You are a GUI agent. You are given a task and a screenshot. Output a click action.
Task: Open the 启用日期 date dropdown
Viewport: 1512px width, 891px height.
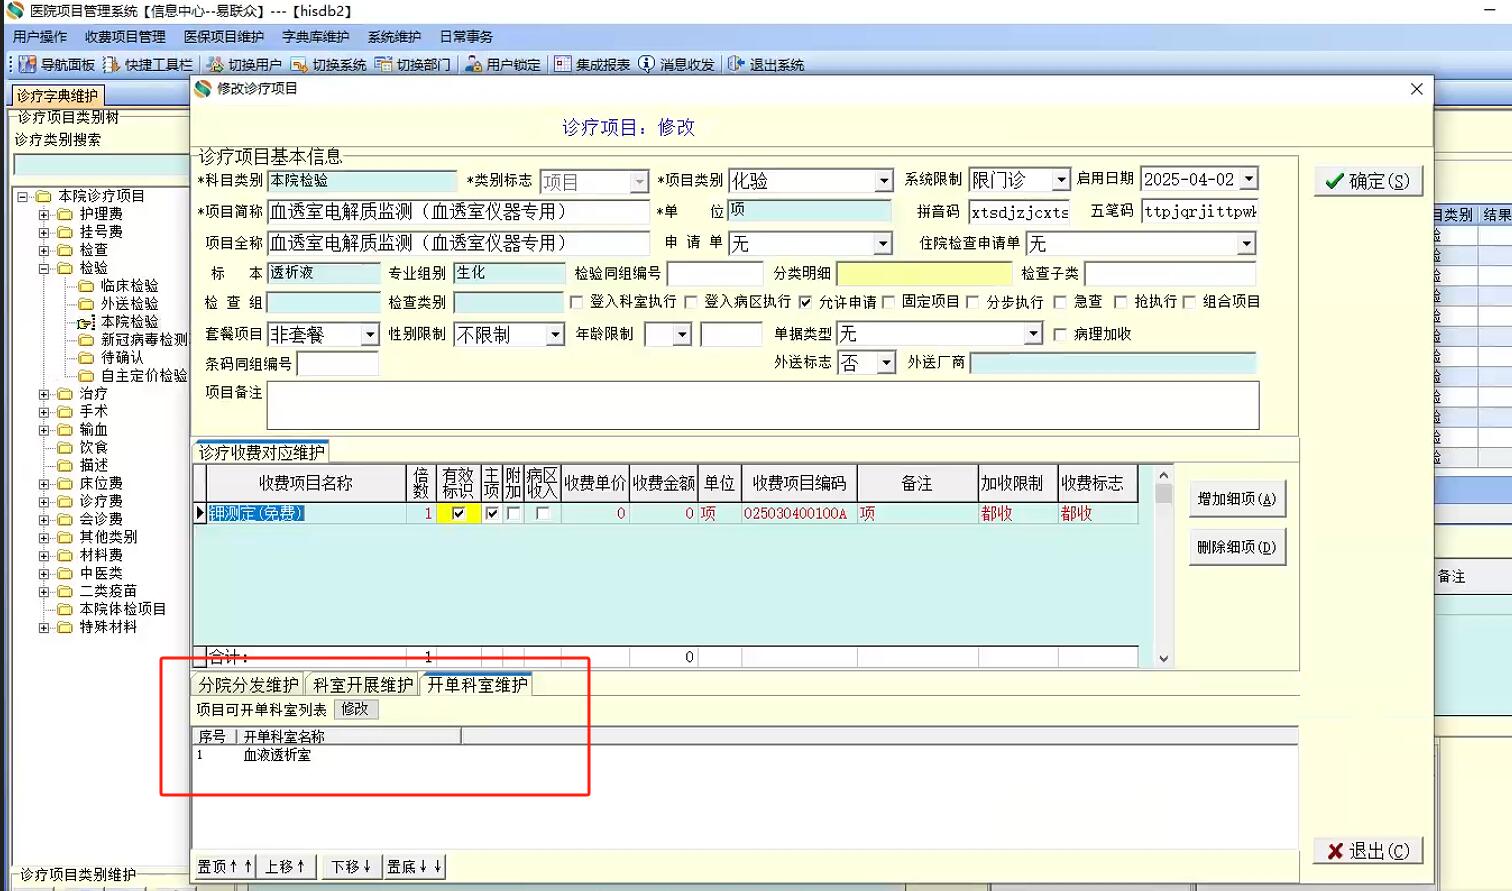click(x=1249, y=179)
